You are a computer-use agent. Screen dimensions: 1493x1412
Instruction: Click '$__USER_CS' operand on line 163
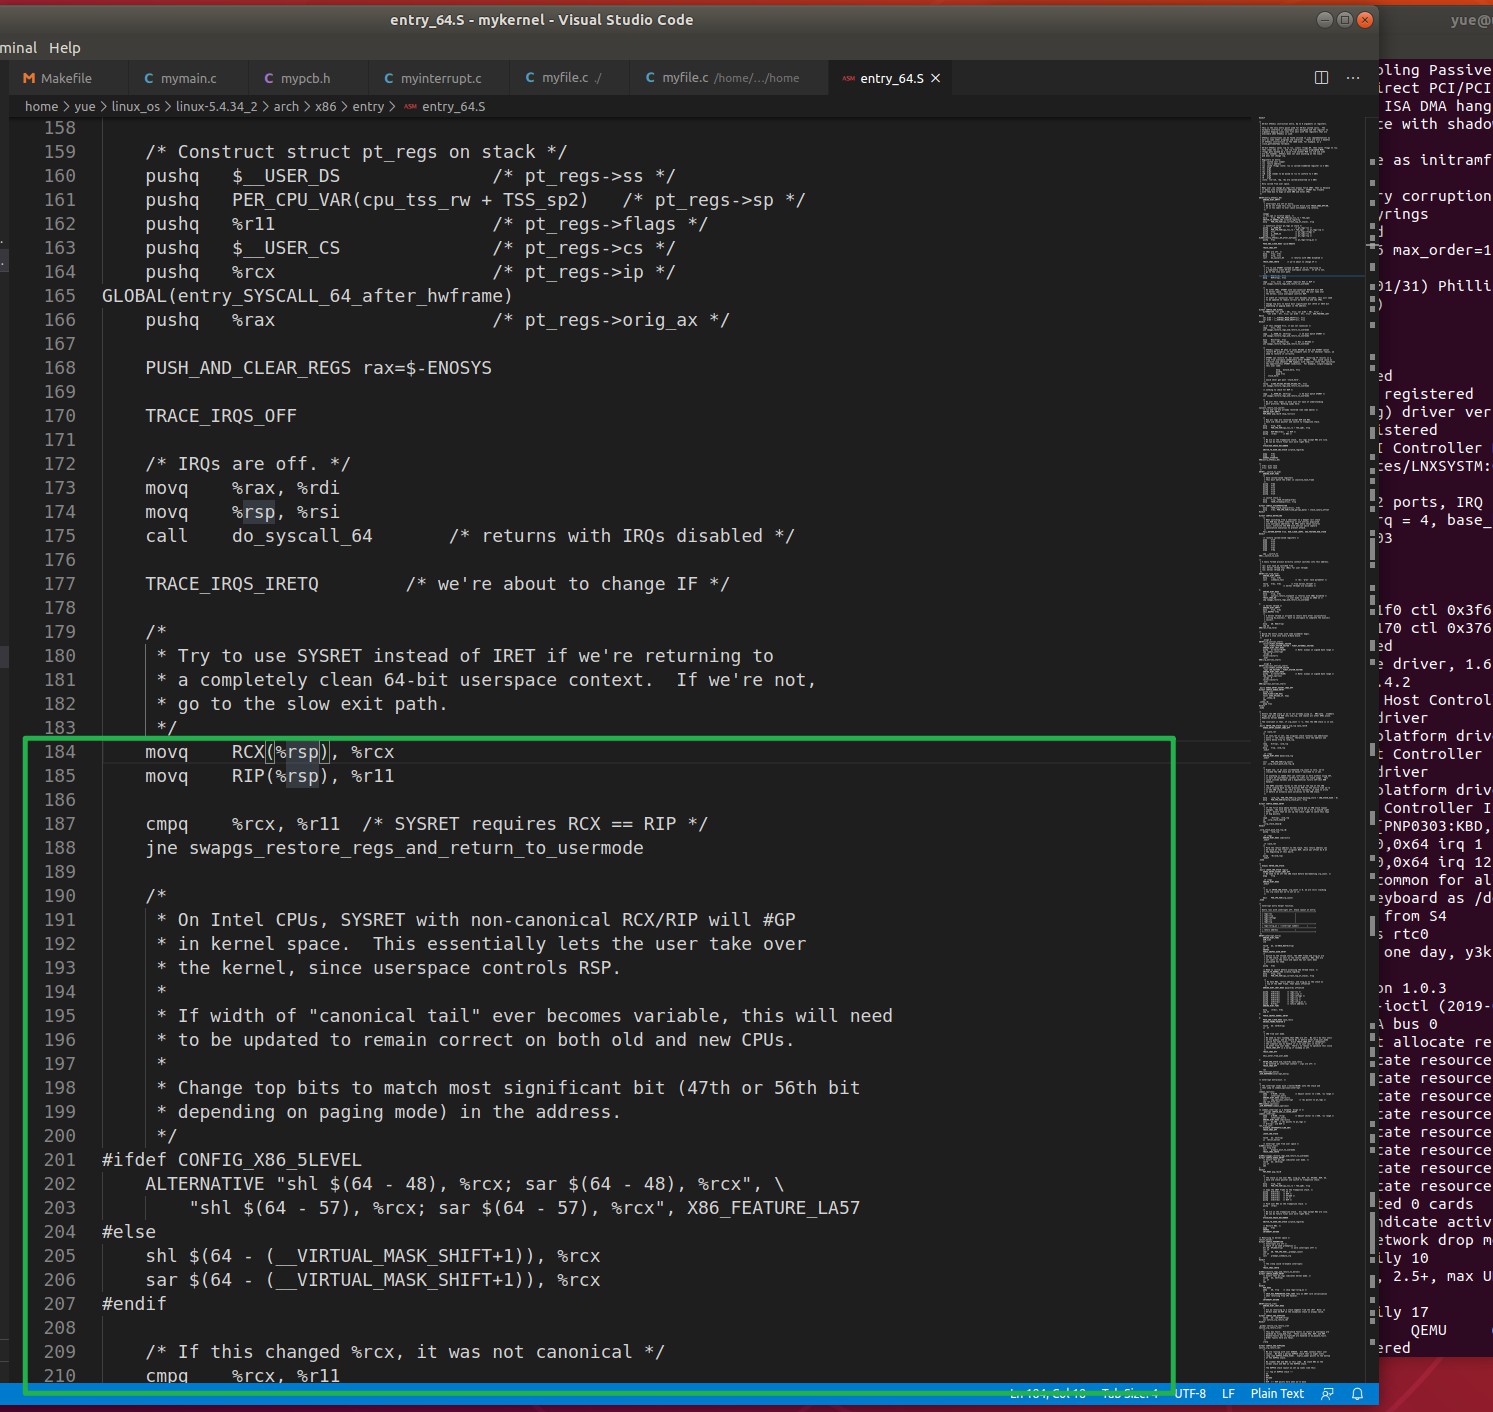[286, 248]
